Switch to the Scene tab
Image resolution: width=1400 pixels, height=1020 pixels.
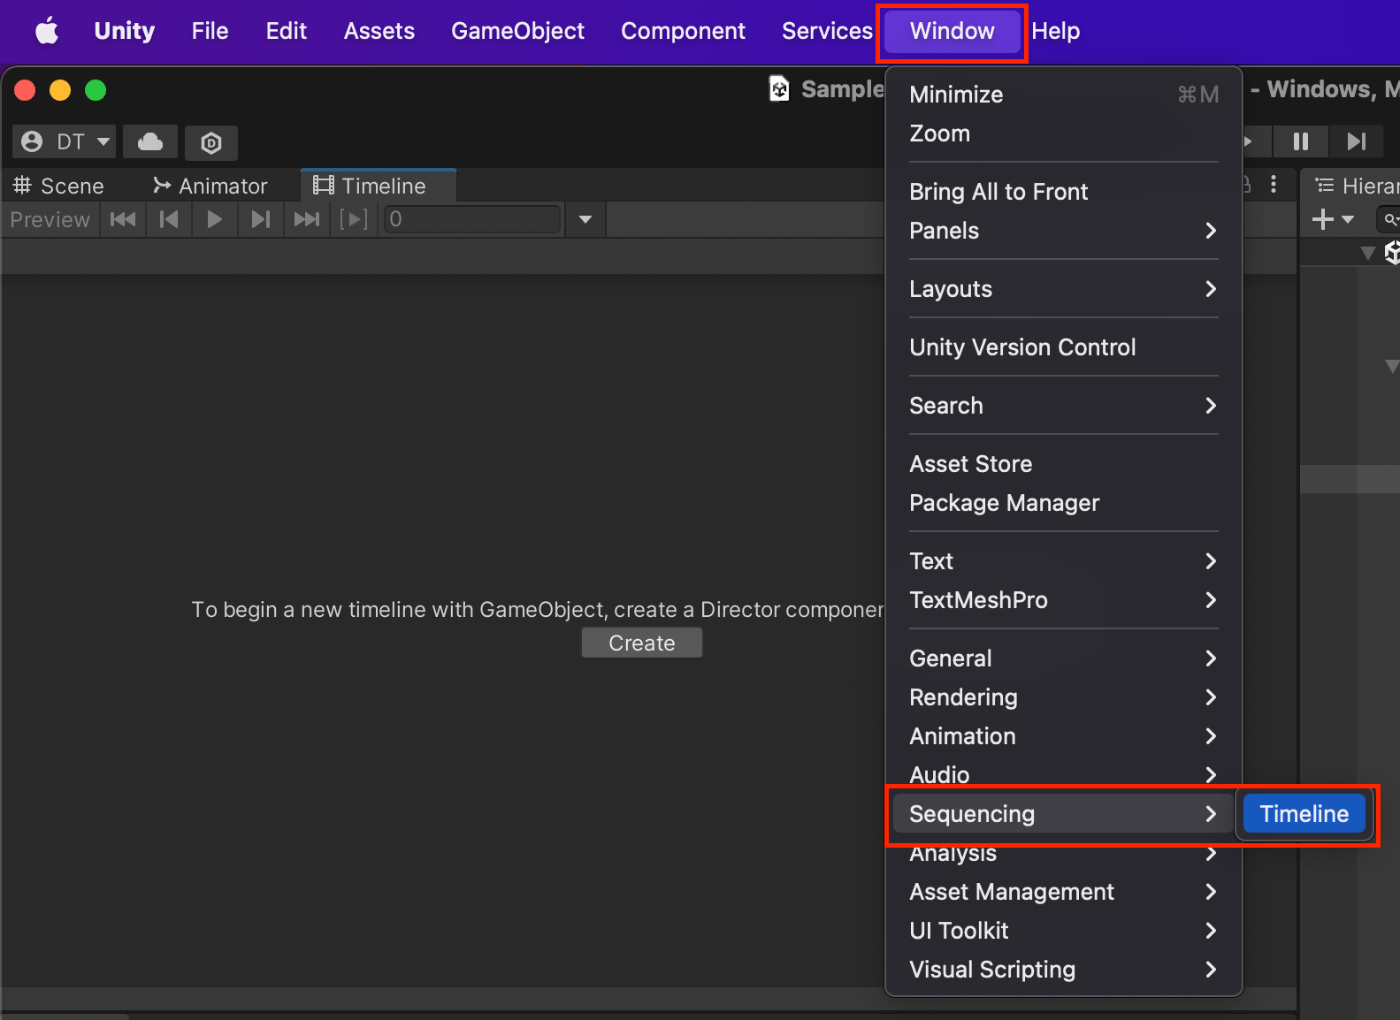point(58,186)
